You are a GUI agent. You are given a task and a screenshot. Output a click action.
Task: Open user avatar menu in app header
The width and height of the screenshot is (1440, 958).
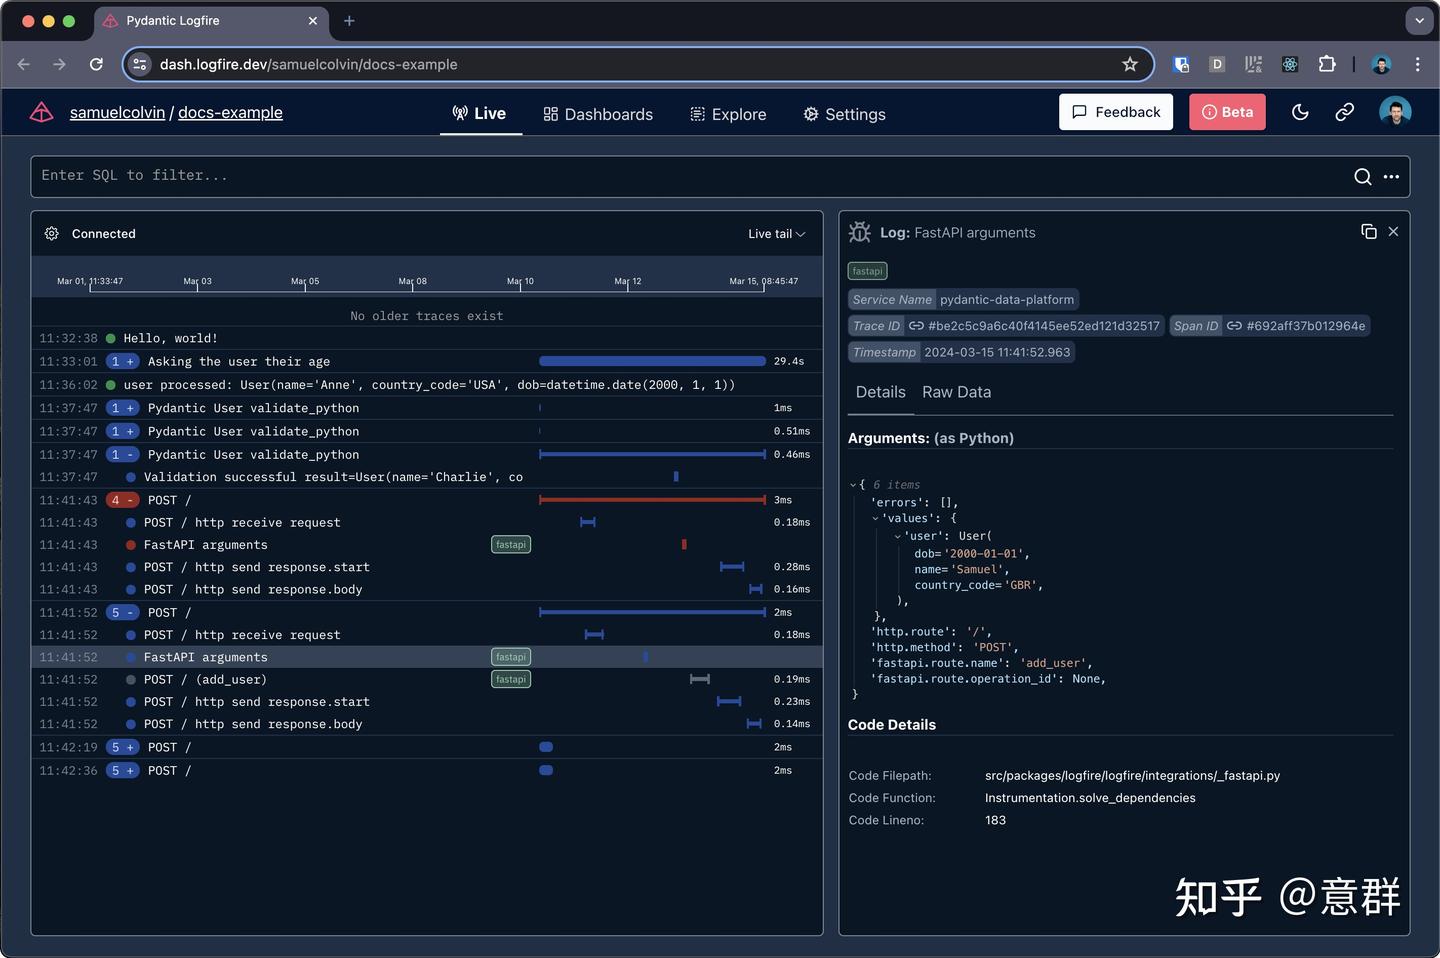[1395, 112]
